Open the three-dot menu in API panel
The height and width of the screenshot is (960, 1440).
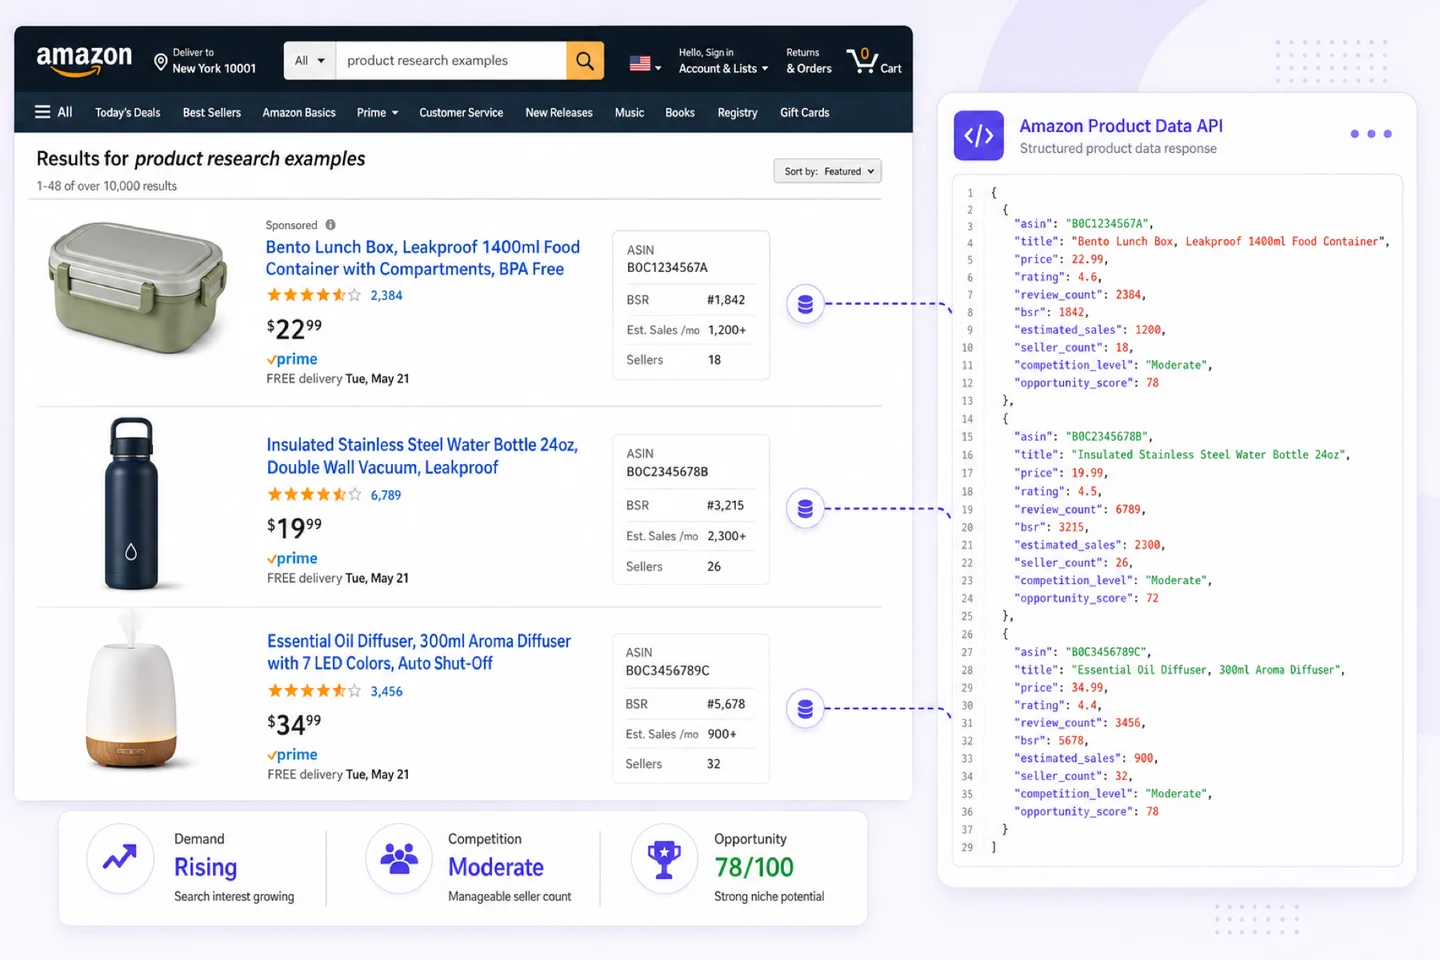tap(1370, 134)
